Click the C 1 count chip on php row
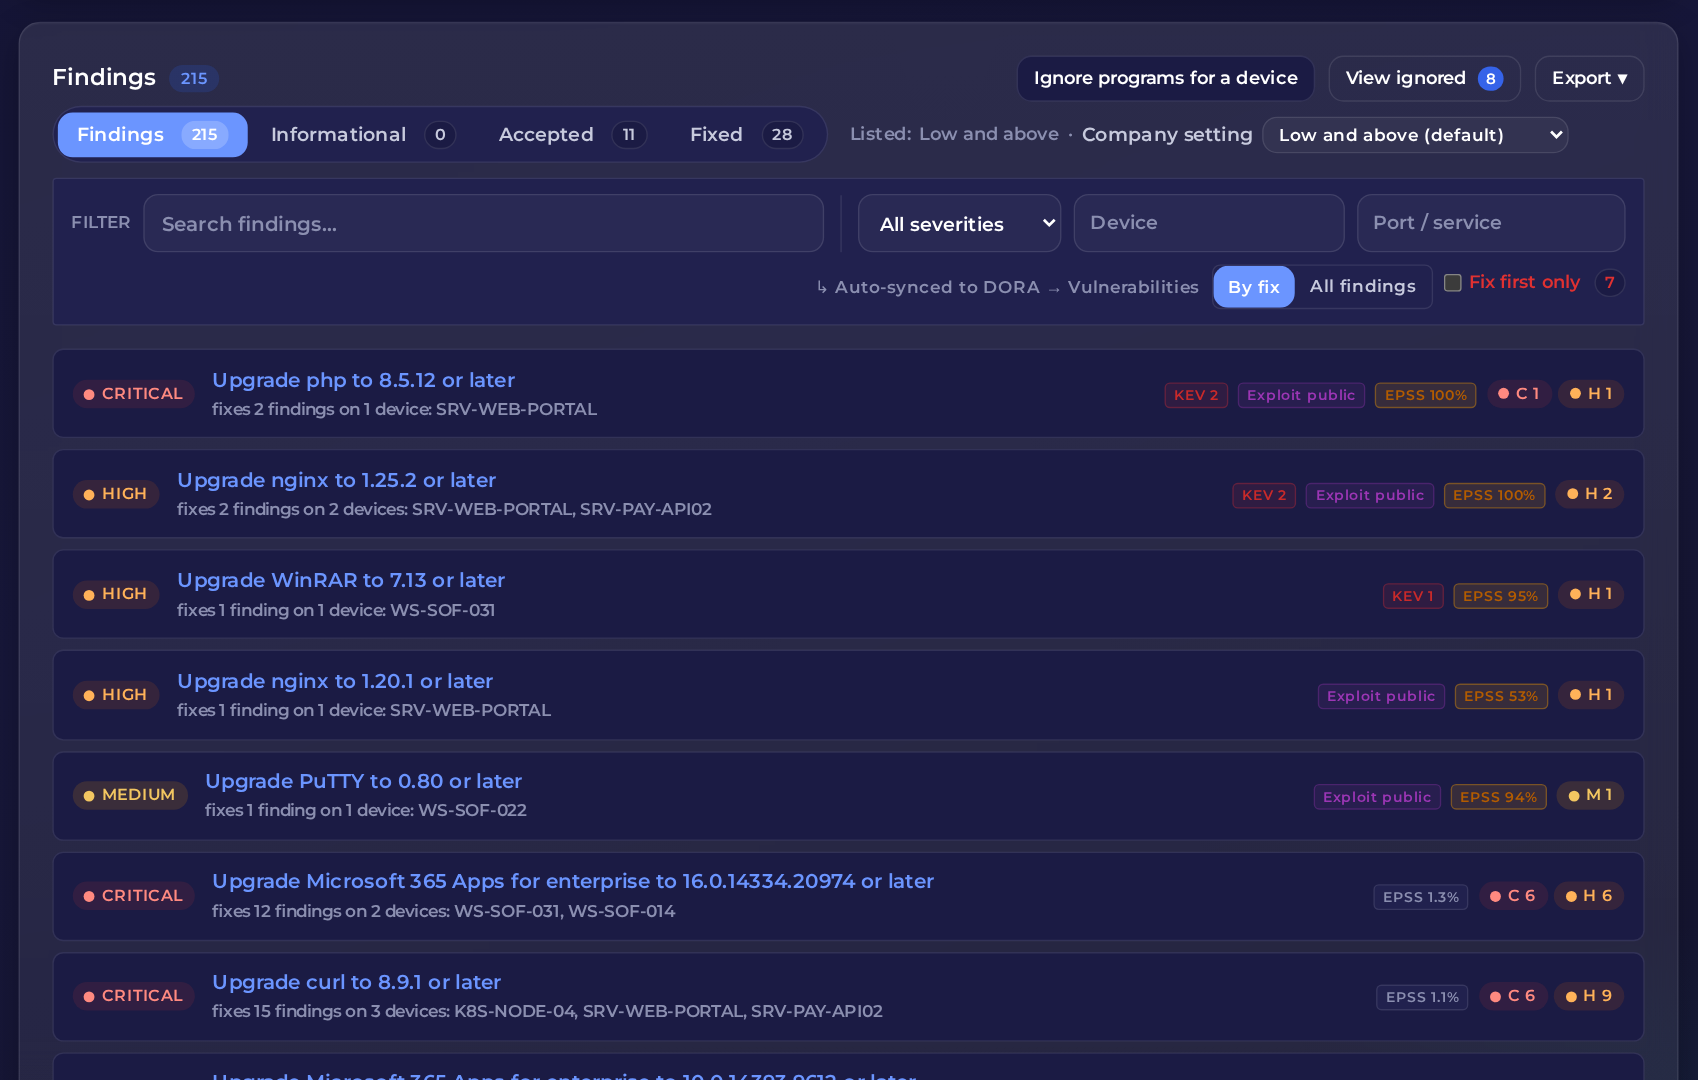 [1519, 394]
